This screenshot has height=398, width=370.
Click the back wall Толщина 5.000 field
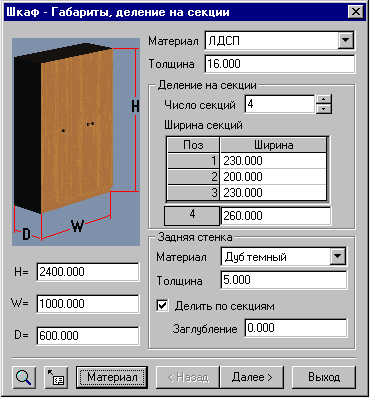284,280
